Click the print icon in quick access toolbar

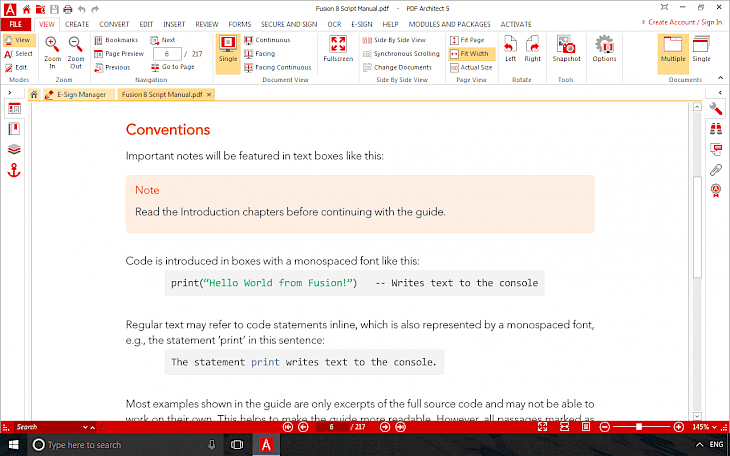(x=68, y=9)
